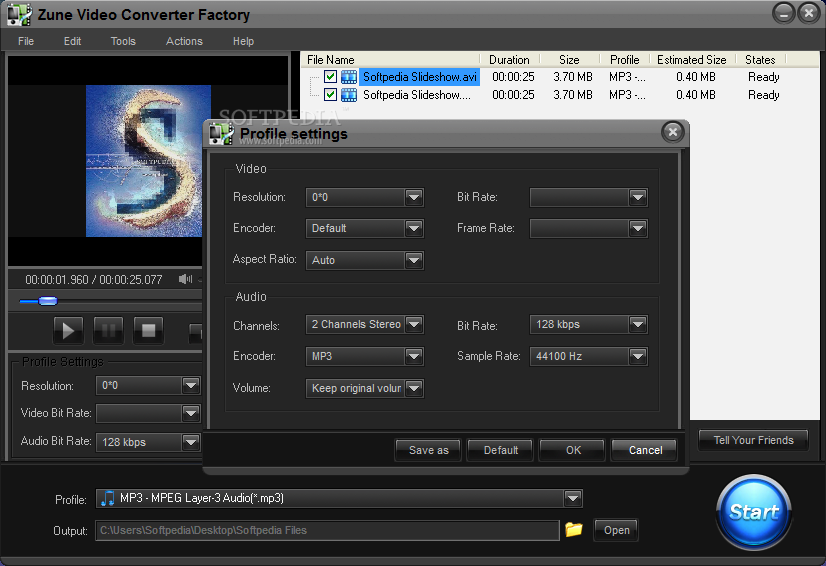Open Audio Bit Rate dropdown in left panel
This screenshot has height=566, width=826.
(191, 442)
